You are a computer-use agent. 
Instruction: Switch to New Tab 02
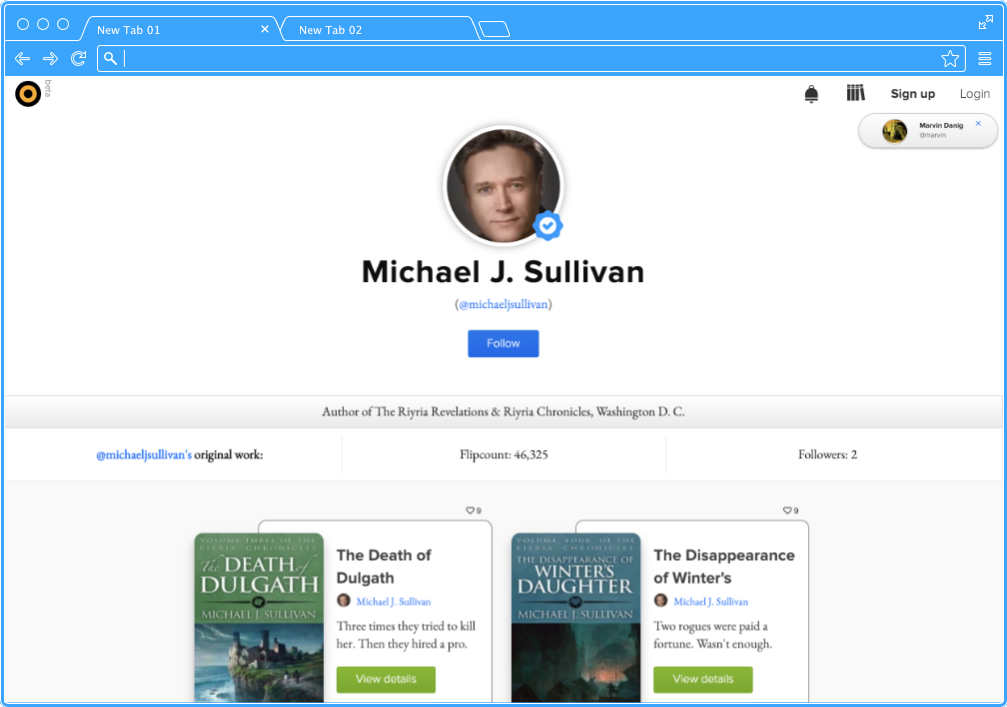coord(380,30)
